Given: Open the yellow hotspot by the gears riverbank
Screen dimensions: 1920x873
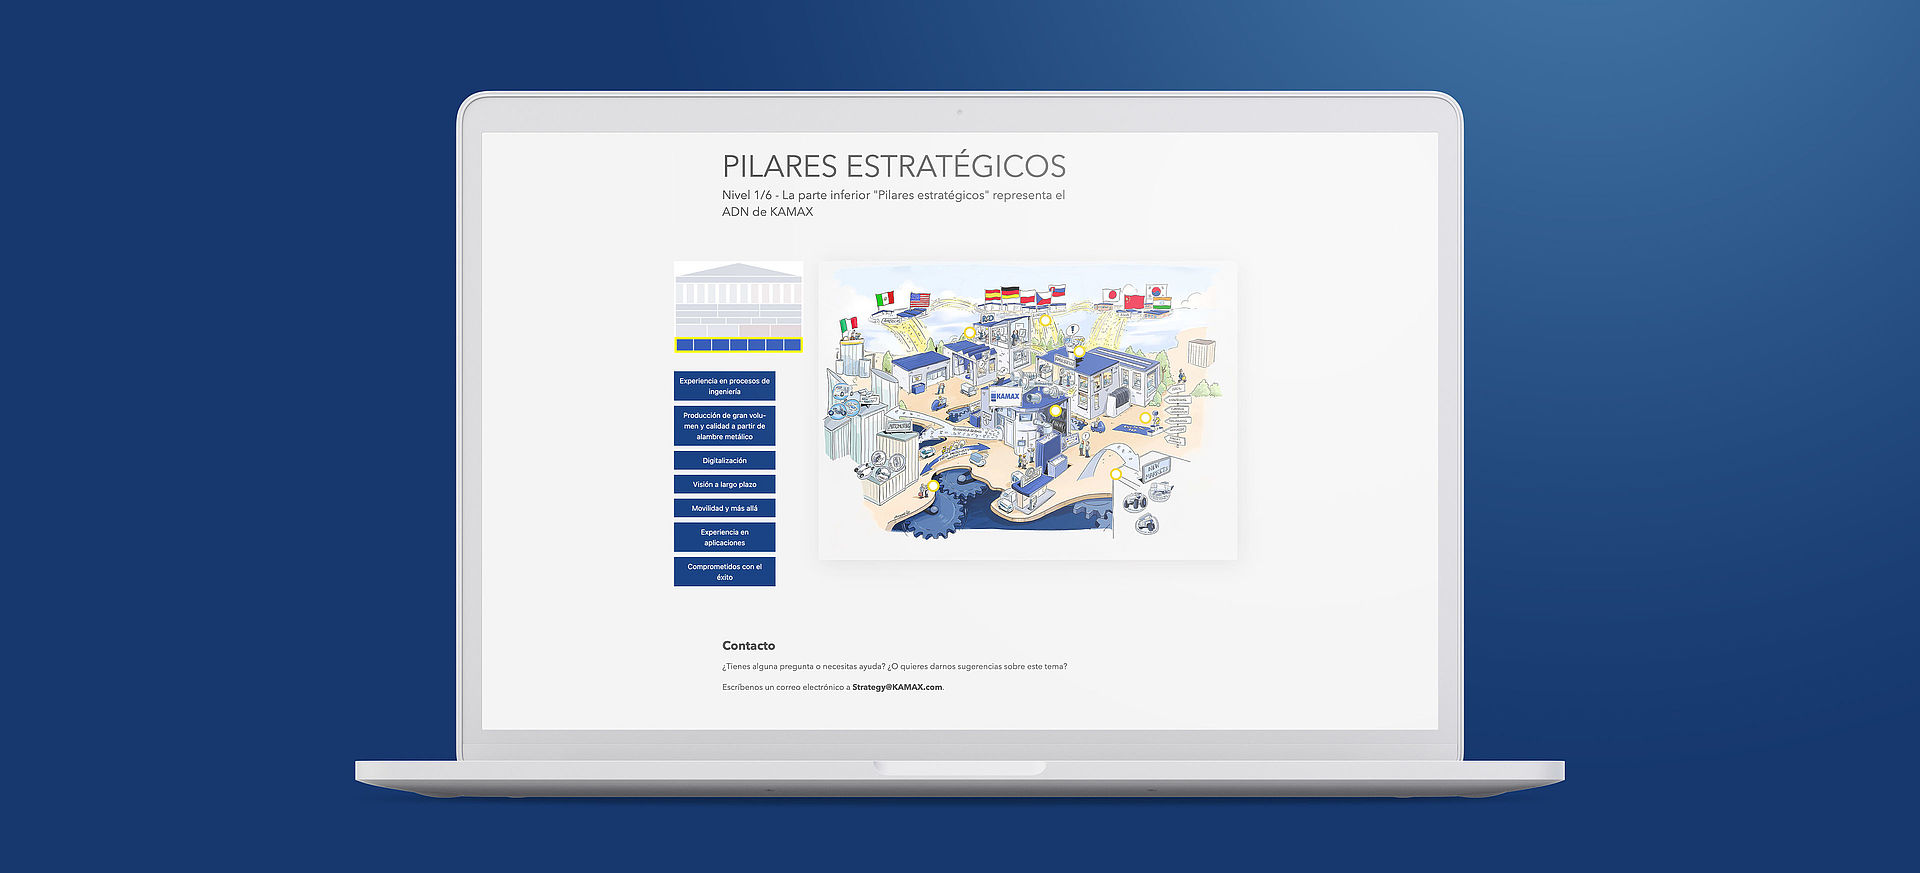Looking at the screenshot, I should click(x=933, y=485).
